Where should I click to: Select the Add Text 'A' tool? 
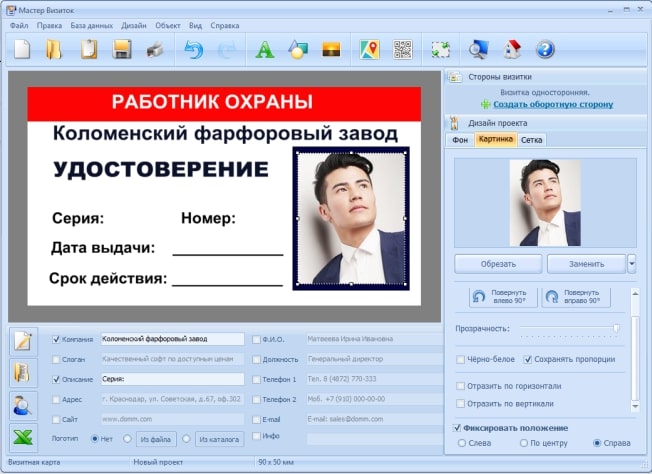pos(265,48)
